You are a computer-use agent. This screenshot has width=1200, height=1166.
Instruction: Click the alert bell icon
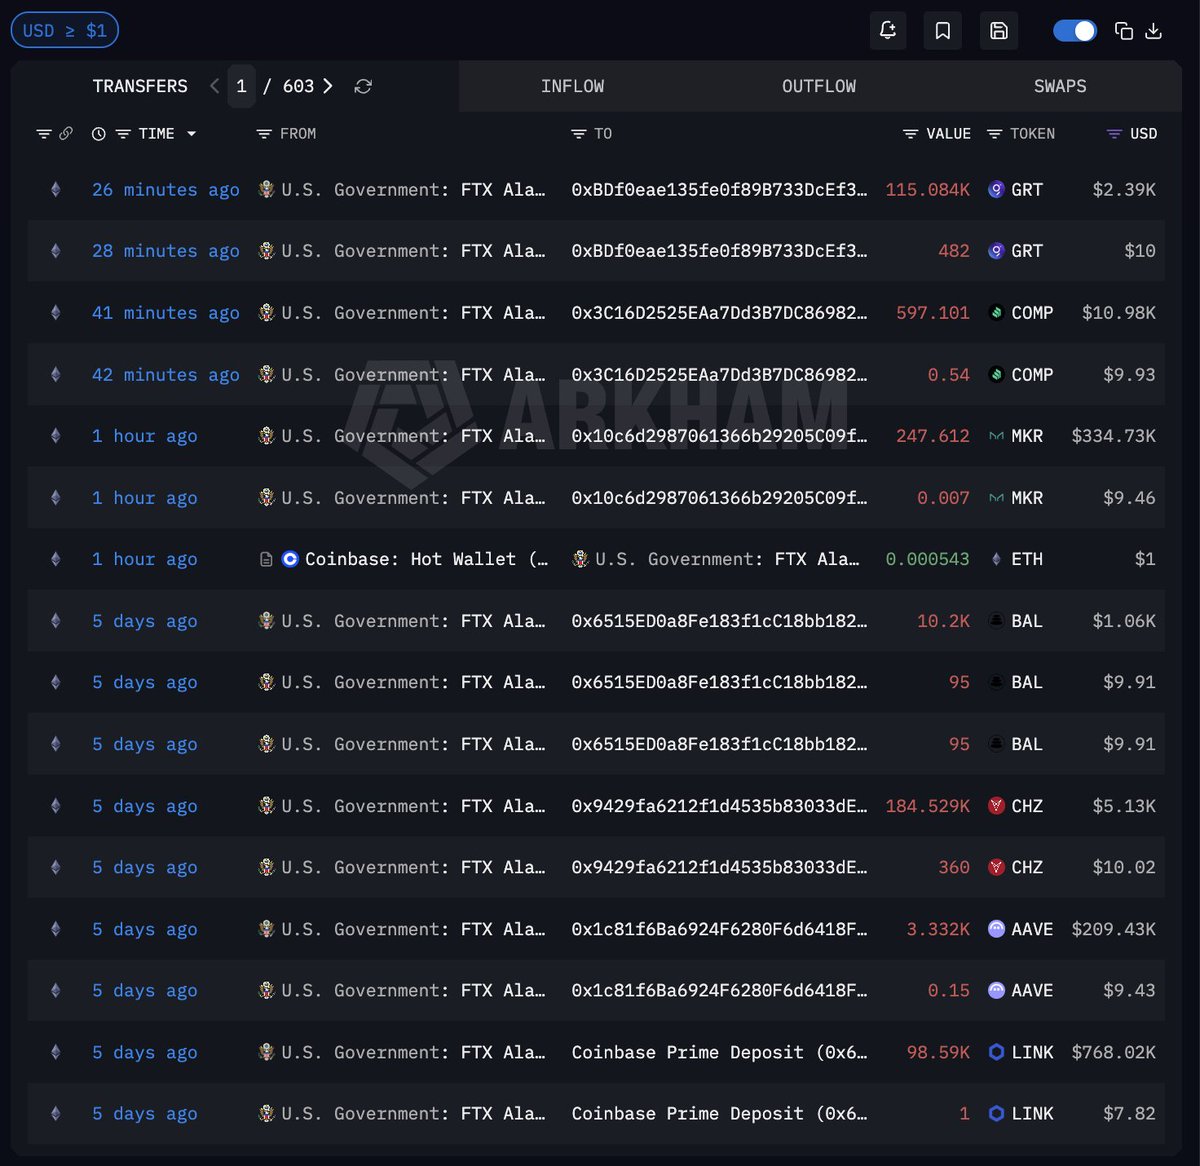[x=887, y=31]
